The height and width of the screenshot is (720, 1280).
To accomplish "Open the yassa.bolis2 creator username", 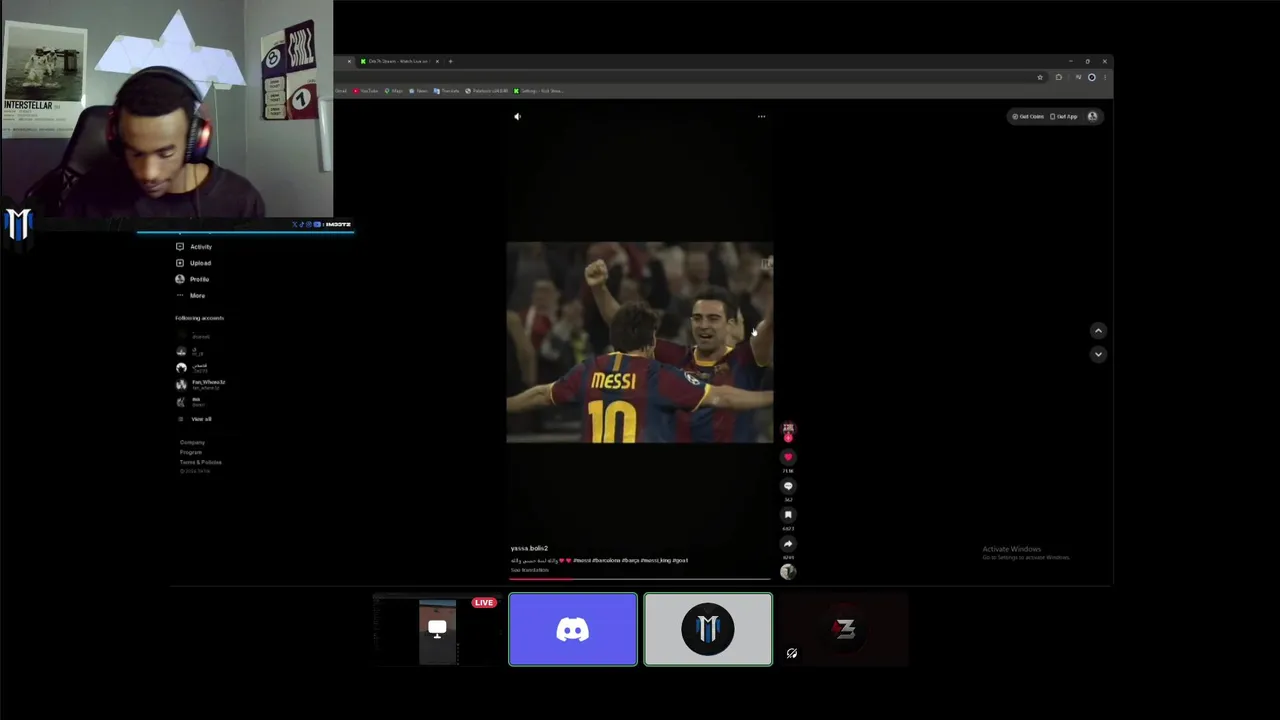I will 529,548.
